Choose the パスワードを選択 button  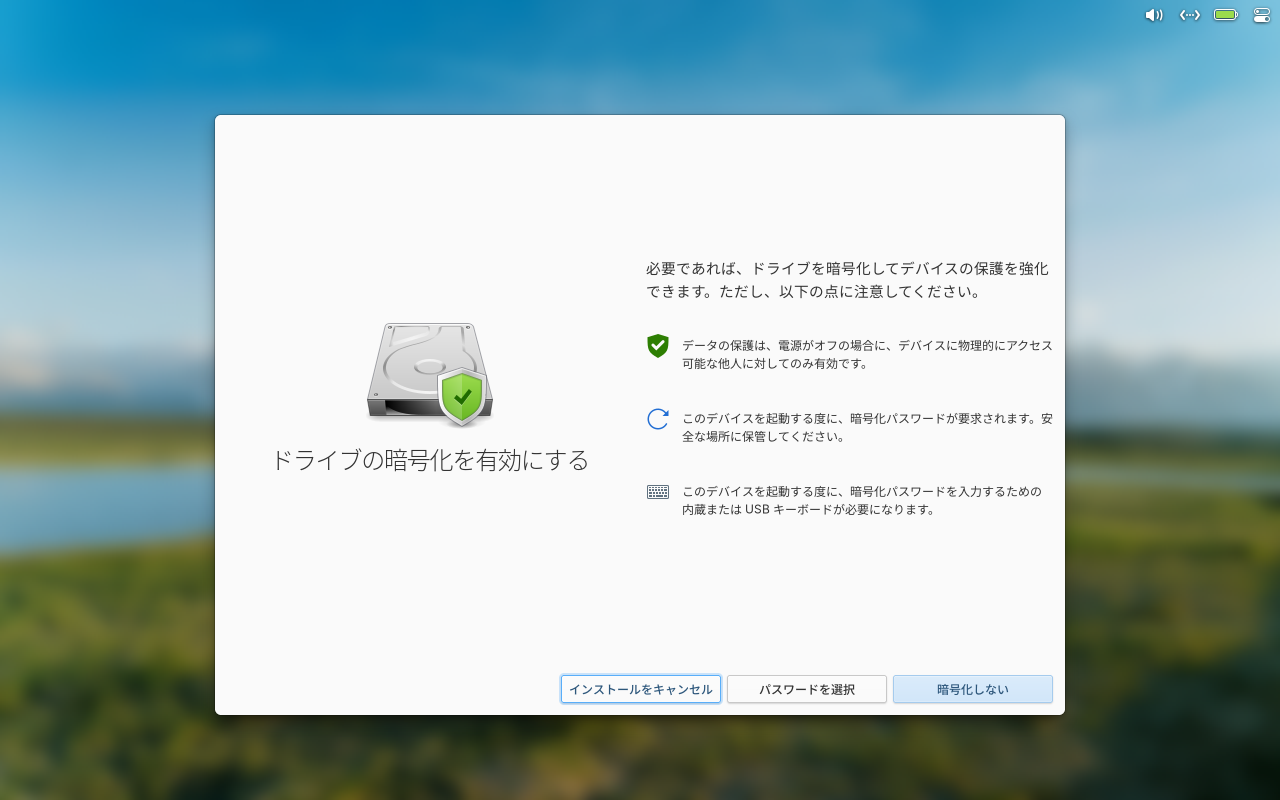point(807,689)
